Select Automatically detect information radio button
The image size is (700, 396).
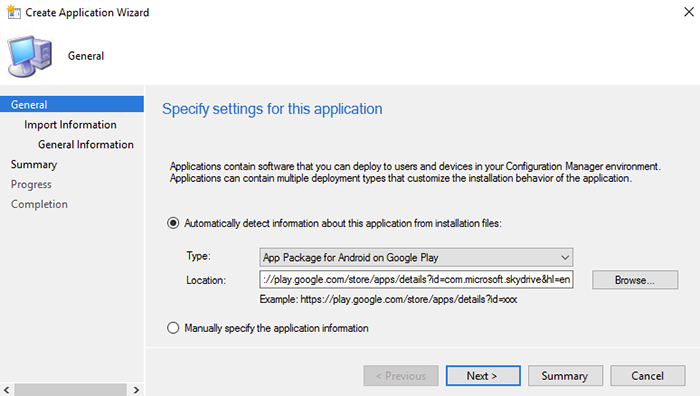coord(173,223)
